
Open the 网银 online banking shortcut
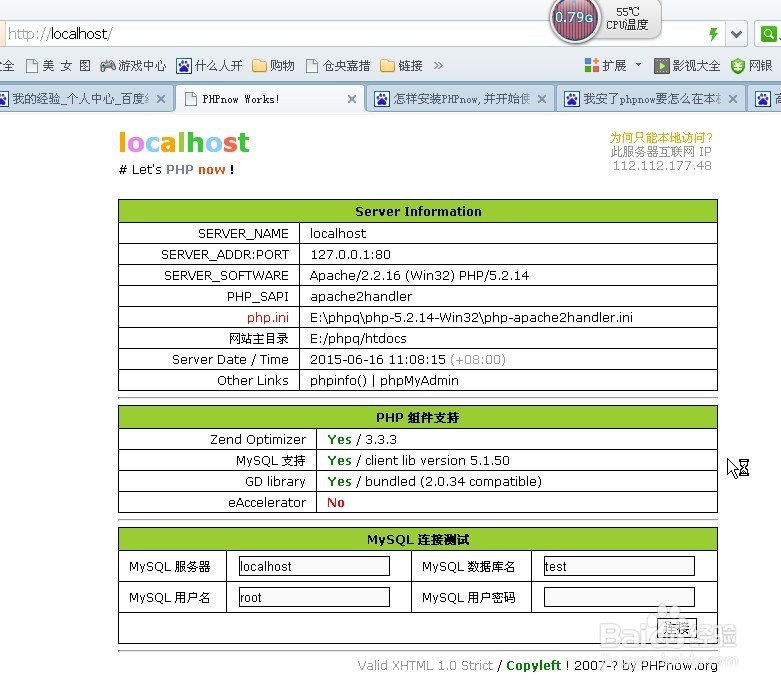coord(752,66)
